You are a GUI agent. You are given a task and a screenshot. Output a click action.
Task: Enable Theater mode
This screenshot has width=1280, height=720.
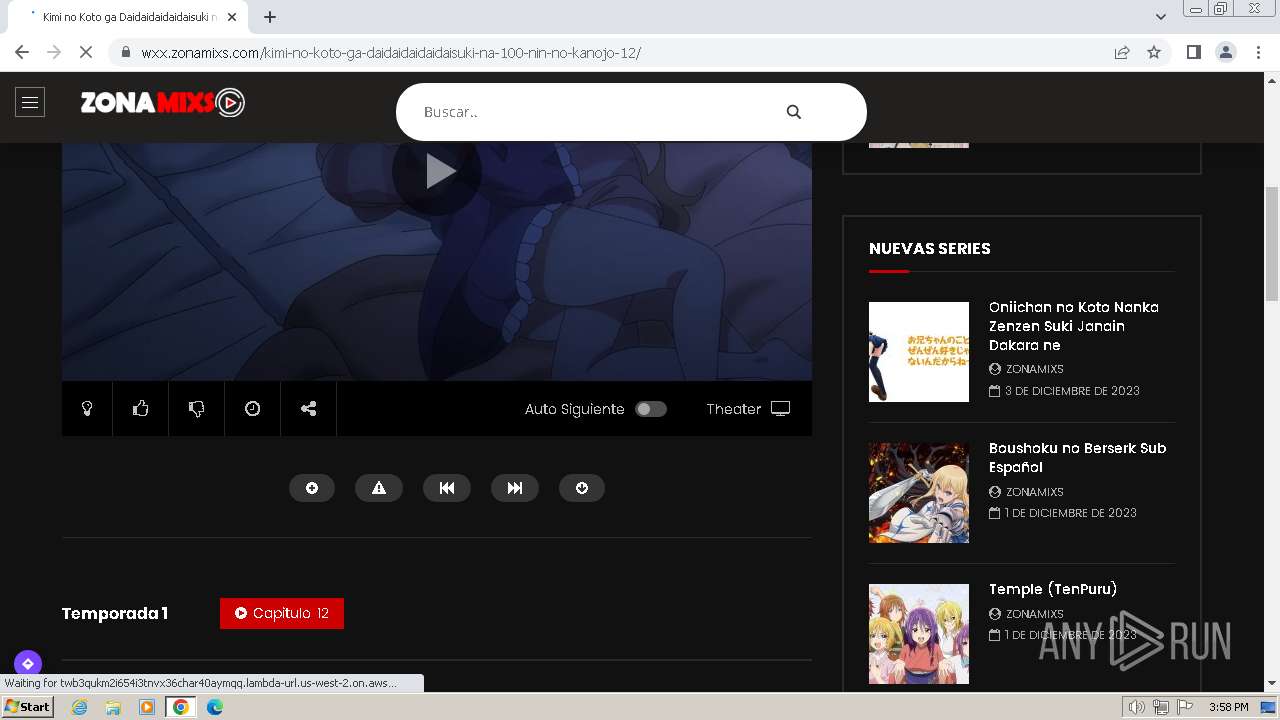pos(748,409)
